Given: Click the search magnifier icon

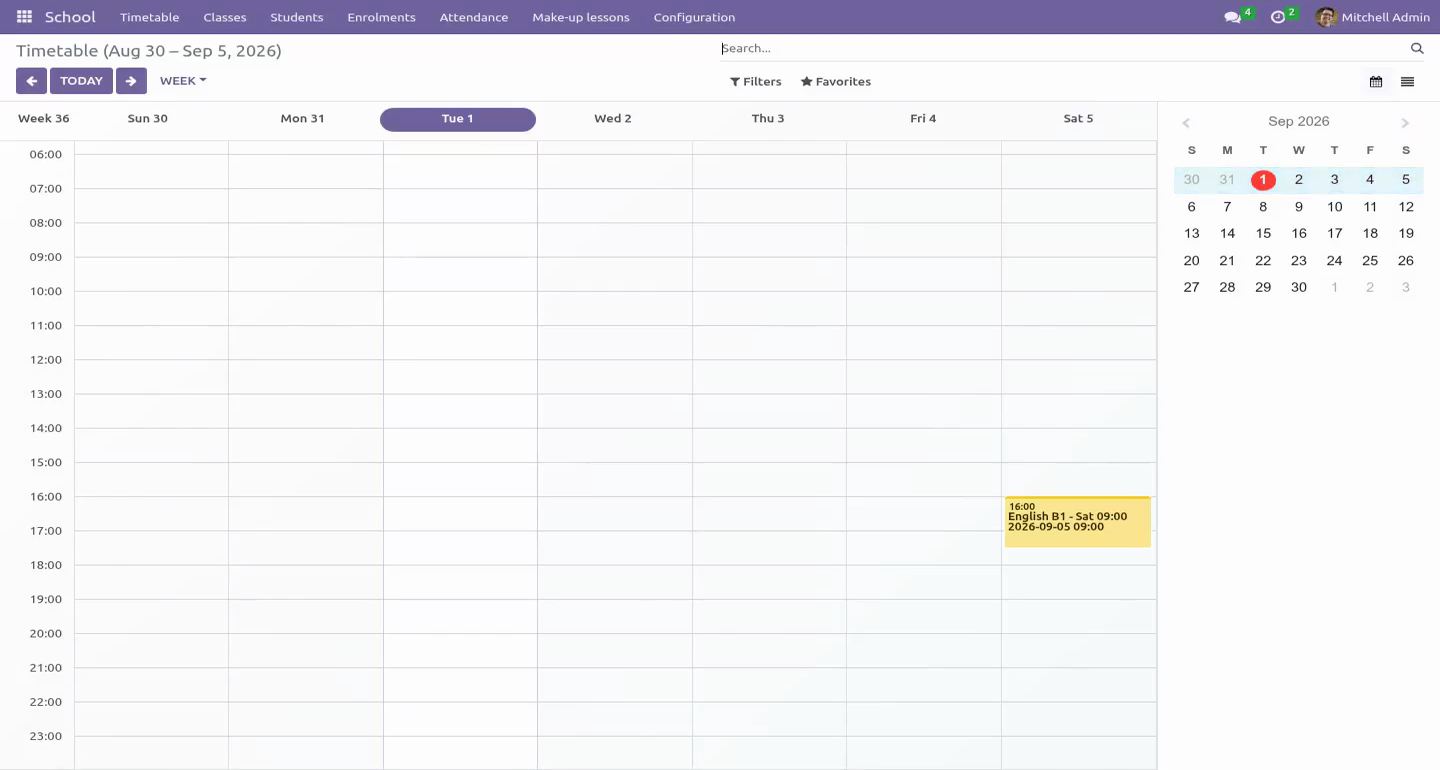Looking at the screenshot, I should point(1416,48).
